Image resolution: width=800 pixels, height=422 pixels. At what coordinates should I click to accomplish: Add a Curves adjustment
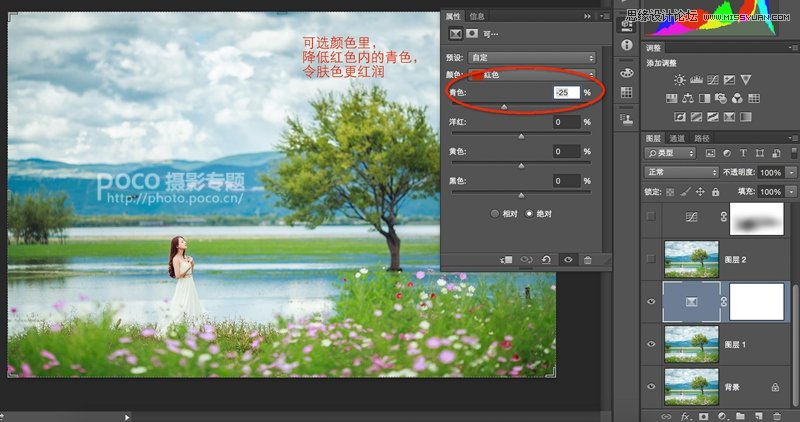coord(713,80)
